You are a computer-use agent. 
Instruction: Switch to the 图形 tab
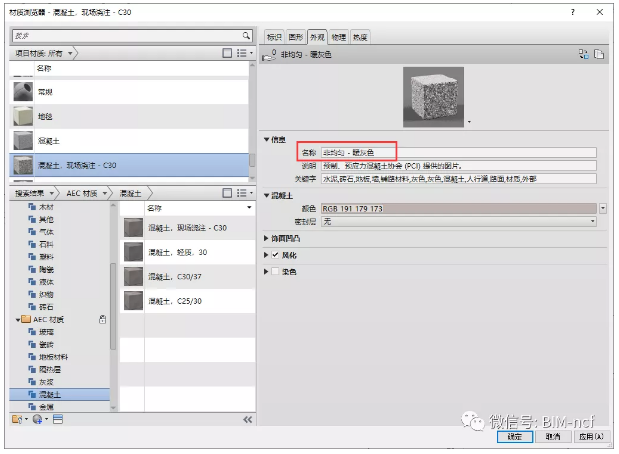pyautogui.click(x=295, y=37)
